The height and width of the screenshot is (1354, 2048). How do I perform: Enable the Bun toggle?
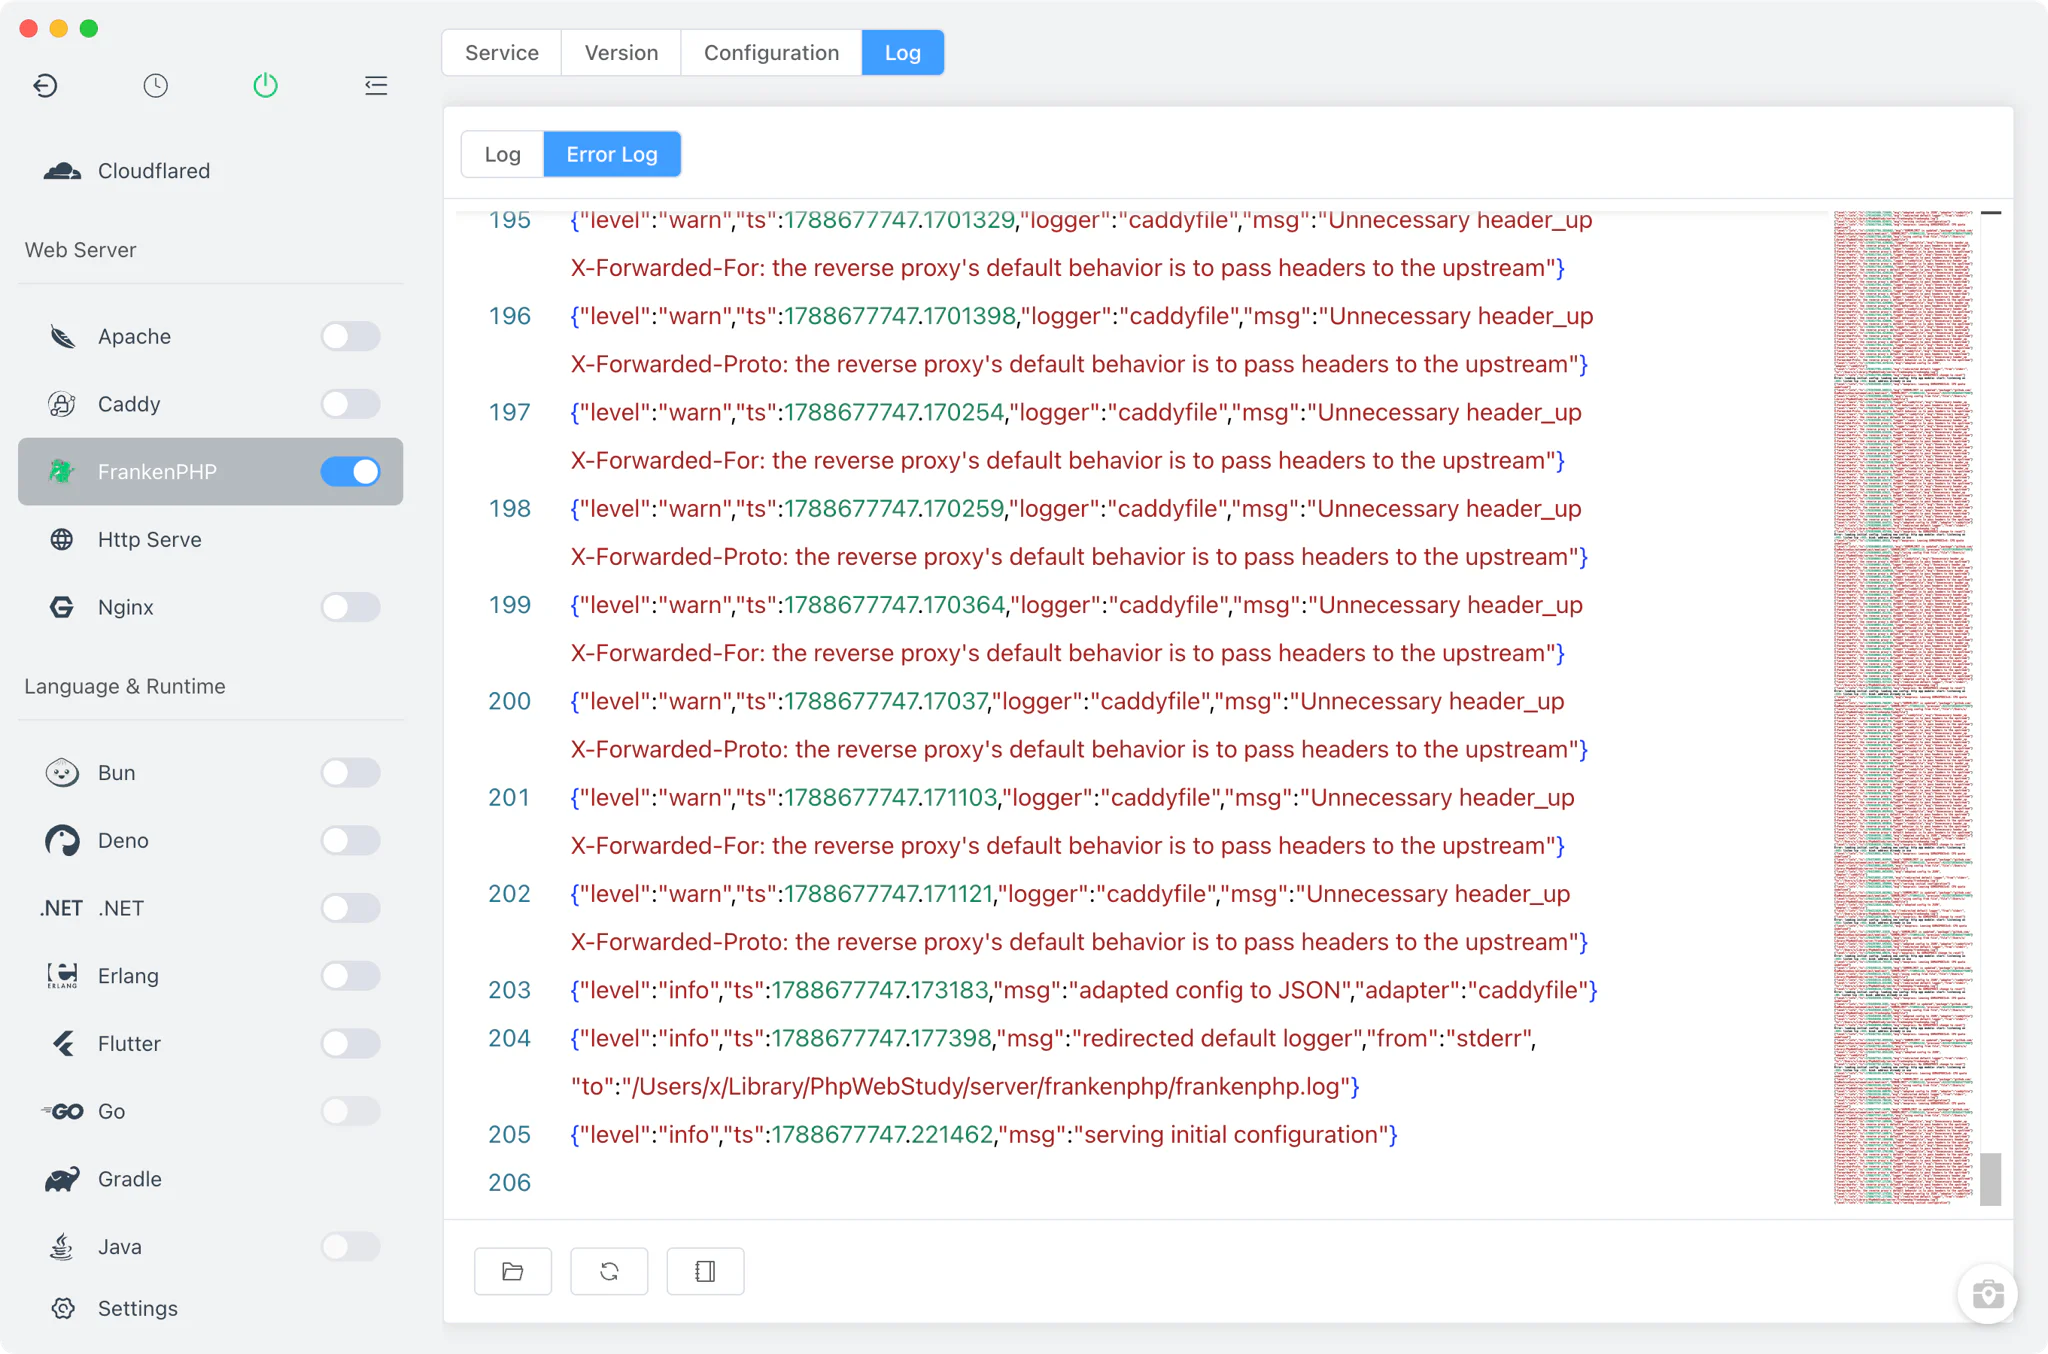[350, 773]
